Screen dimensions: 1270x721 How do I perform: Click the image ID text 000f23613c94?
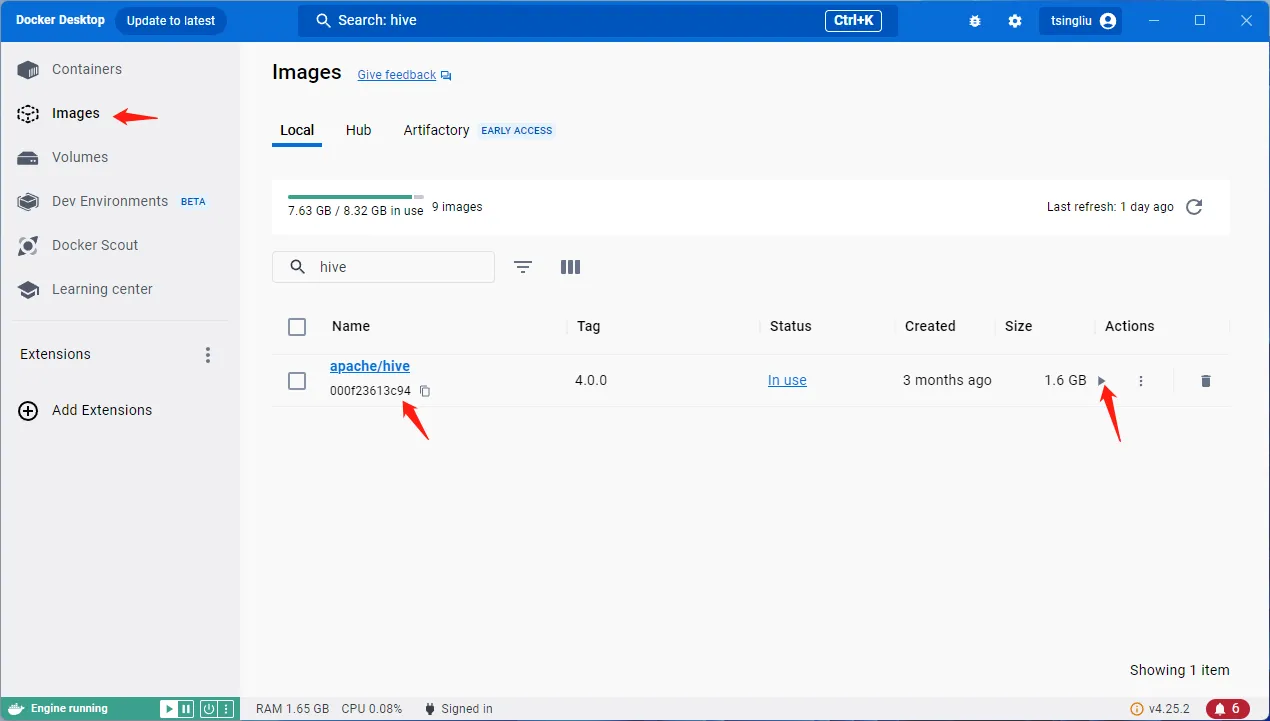370,391
